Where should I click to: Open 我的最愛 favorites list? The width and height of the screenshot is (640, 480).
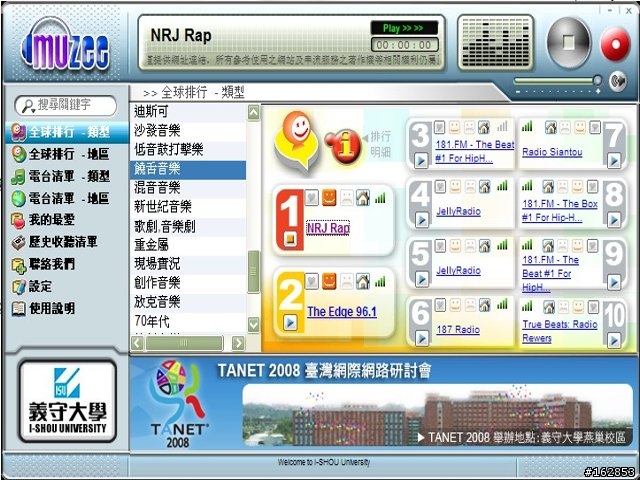tap(43, 220)
